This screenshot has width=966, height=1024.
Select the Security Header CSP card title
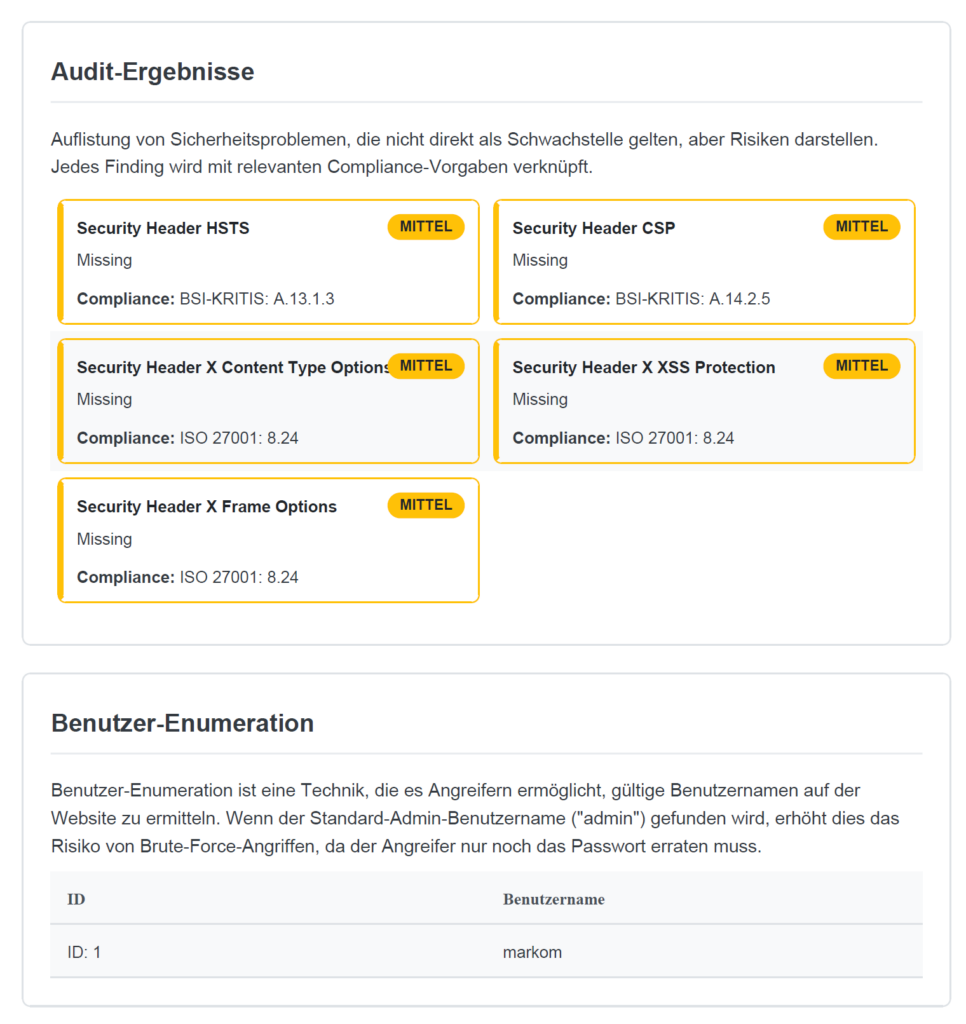pyautogui.click(x=593, y=228)
